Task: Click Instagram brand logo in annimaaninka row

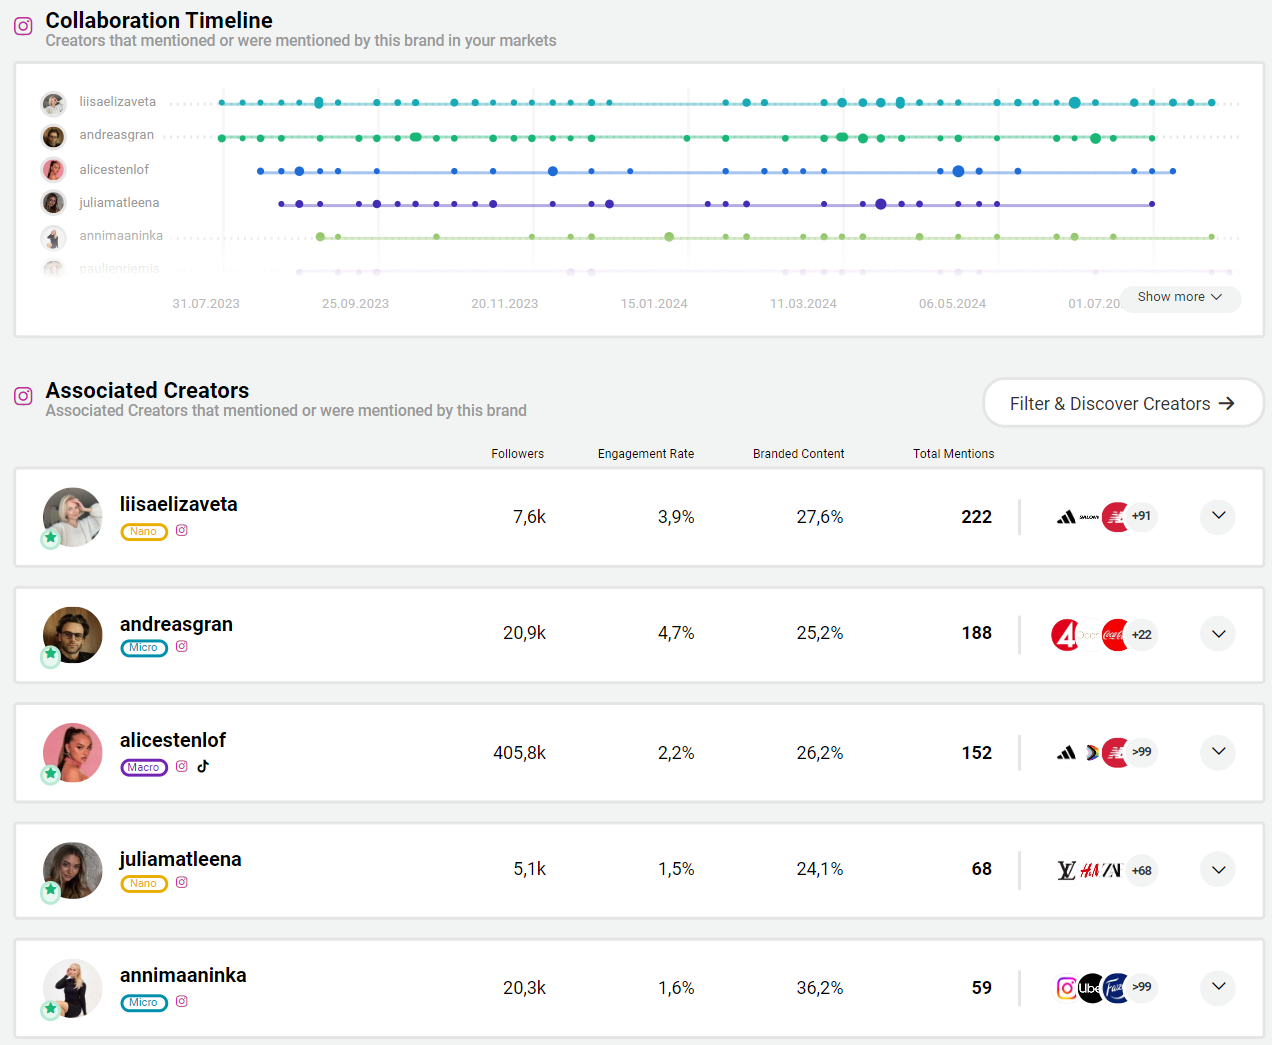Action: pyautogui.click(x=1067, y=988)
